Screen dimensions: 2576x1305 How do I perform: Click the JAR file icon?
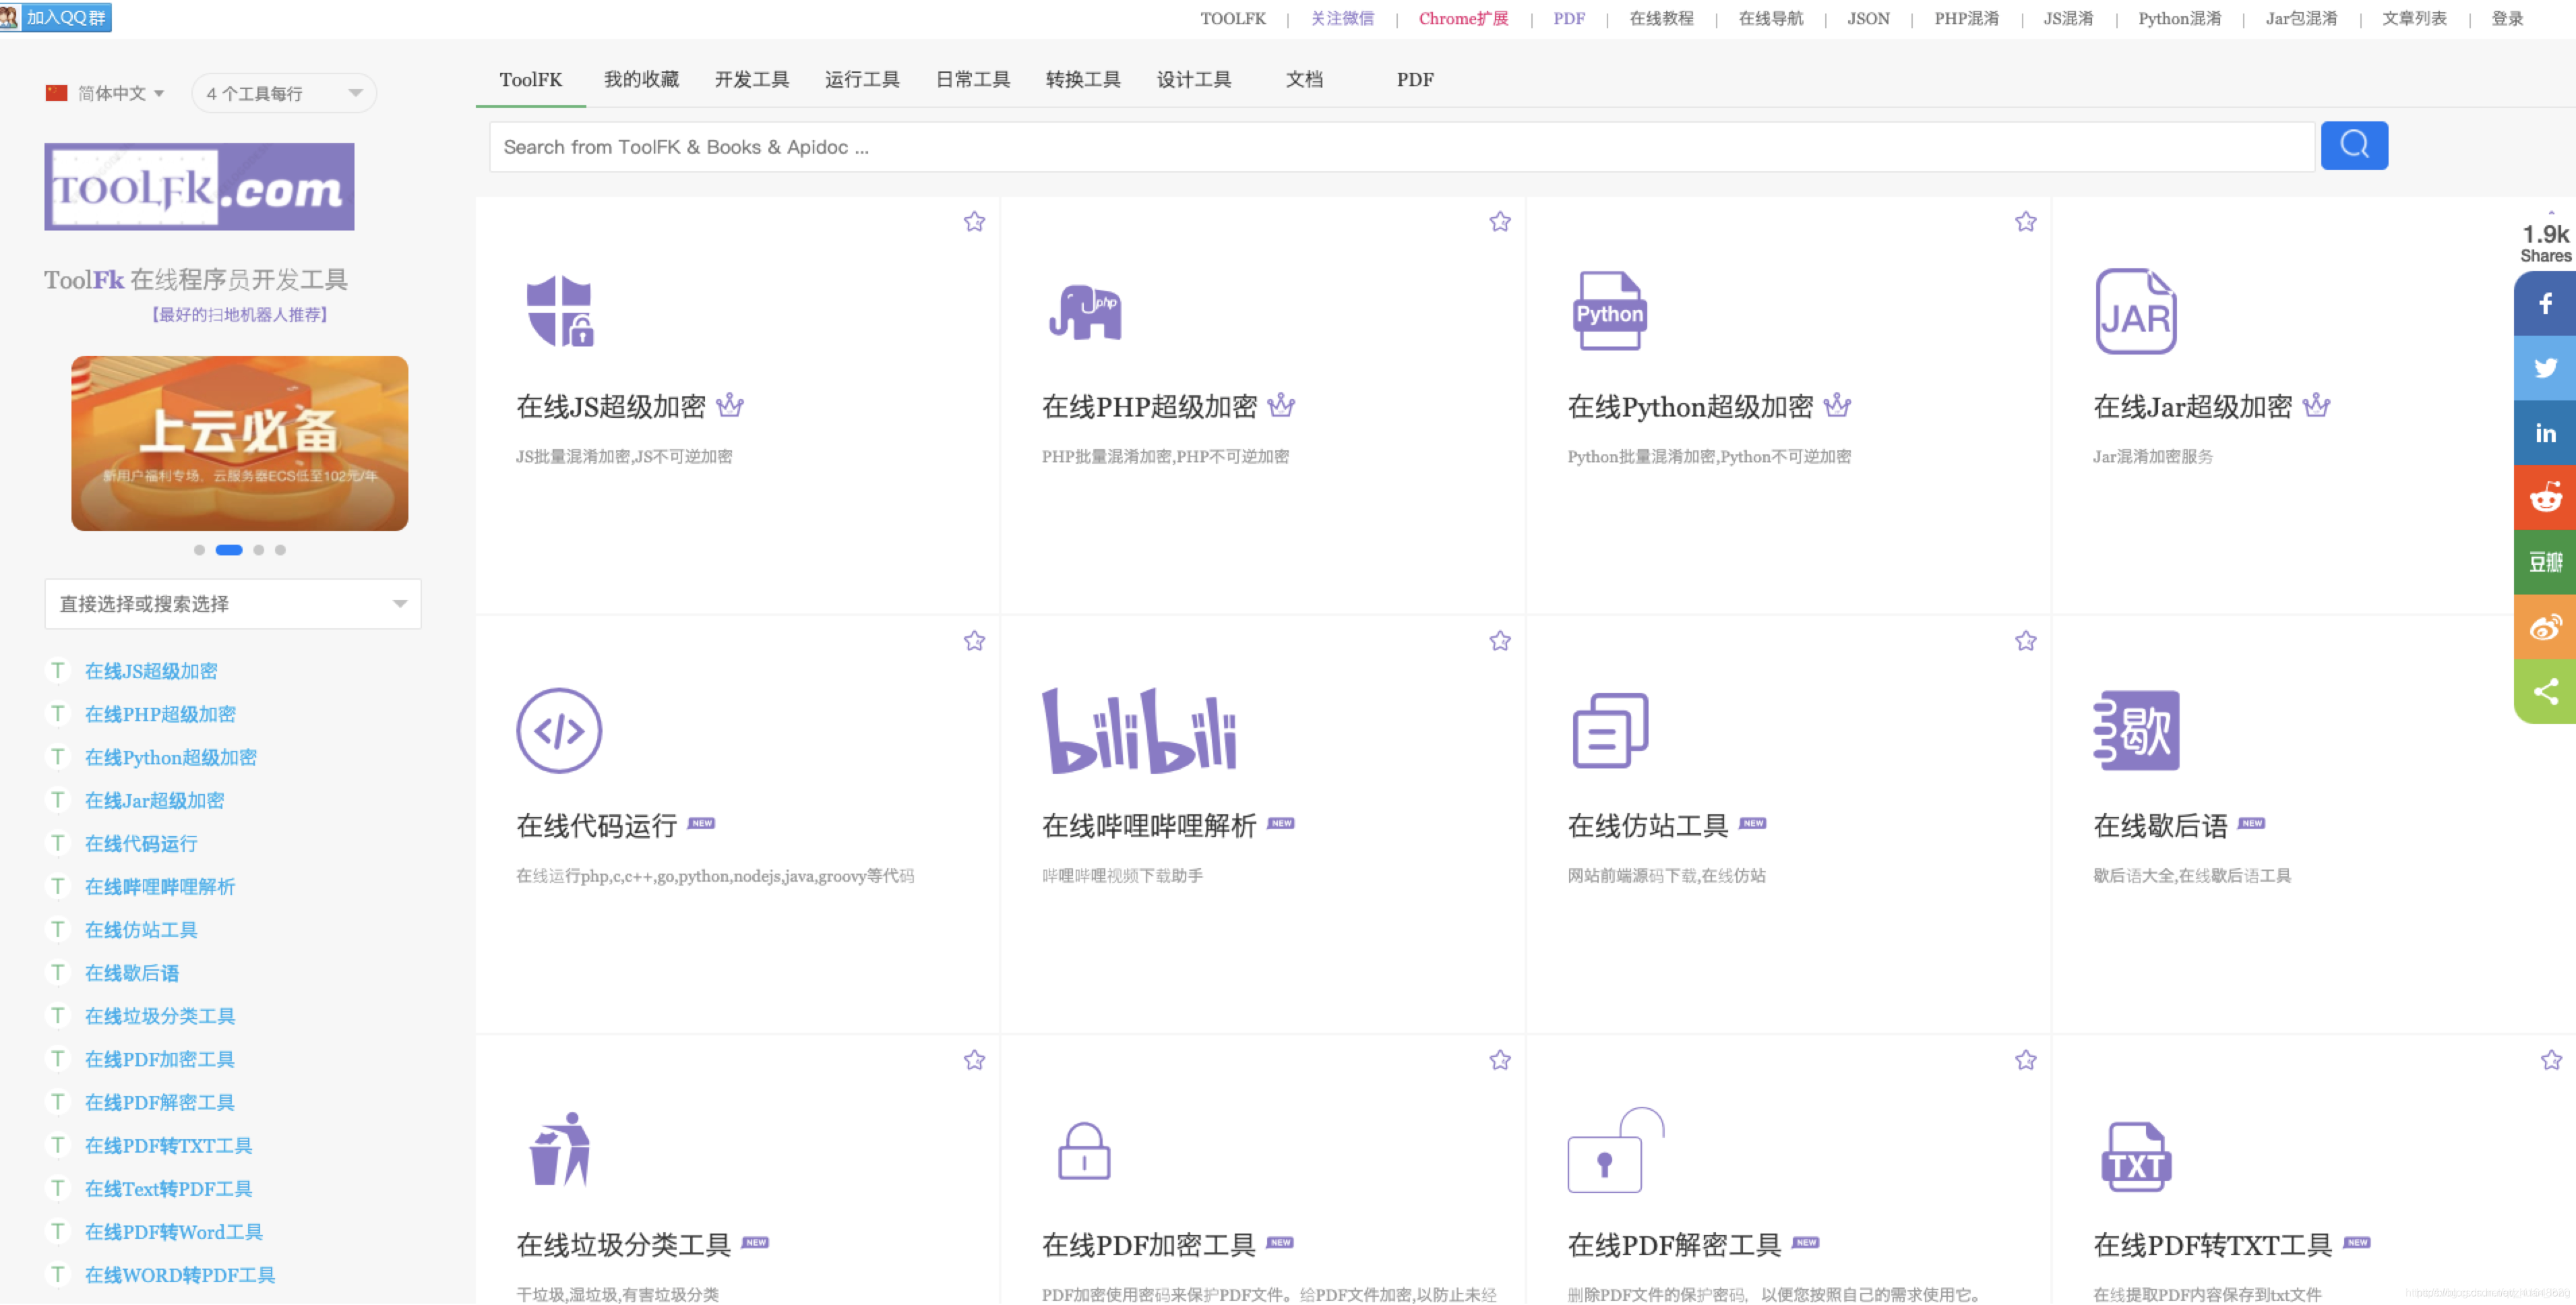2136,311
